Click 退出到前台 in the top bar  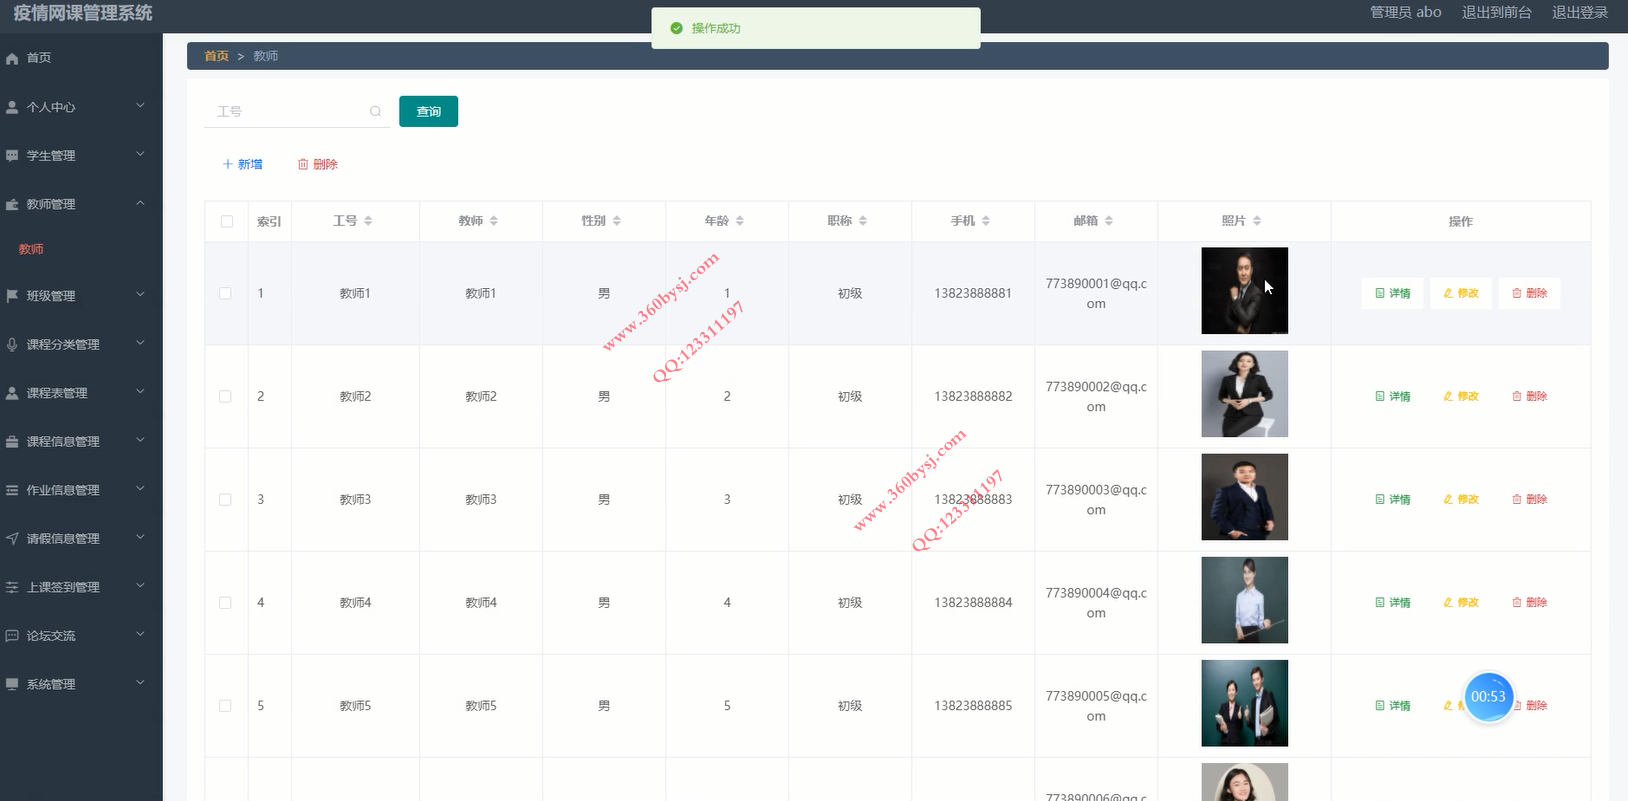[x=1496, y=12]
